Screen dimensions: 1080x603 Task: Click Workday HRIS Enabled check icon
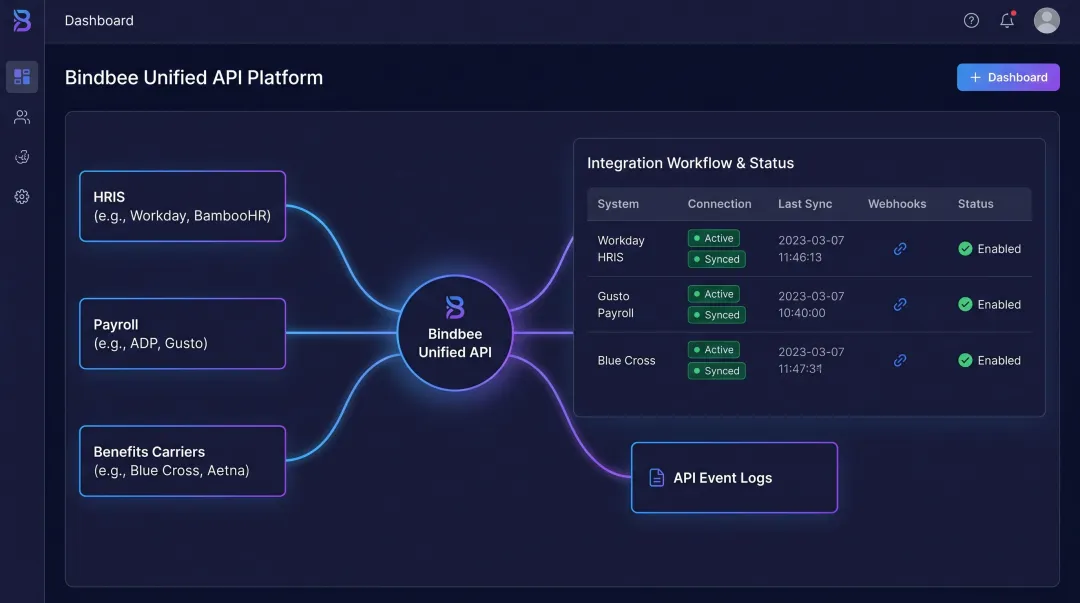tap(965, 249)
